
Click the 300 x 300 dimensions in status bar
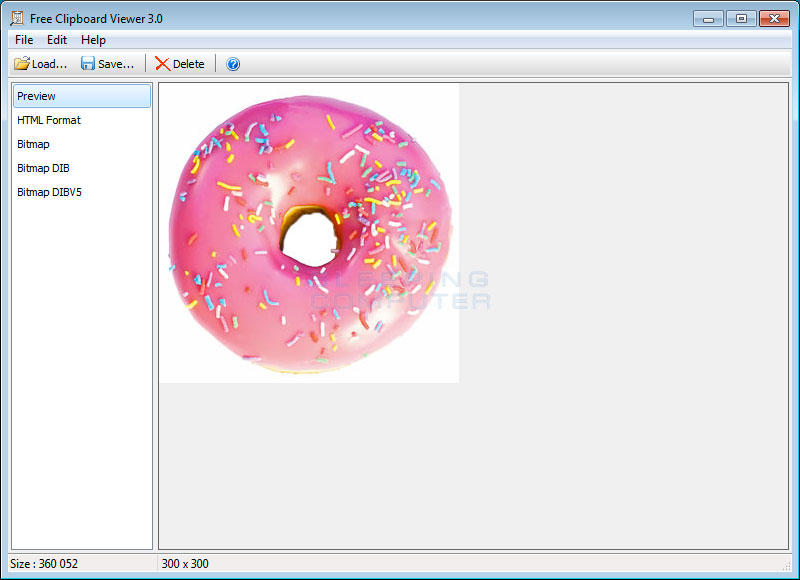185,564
